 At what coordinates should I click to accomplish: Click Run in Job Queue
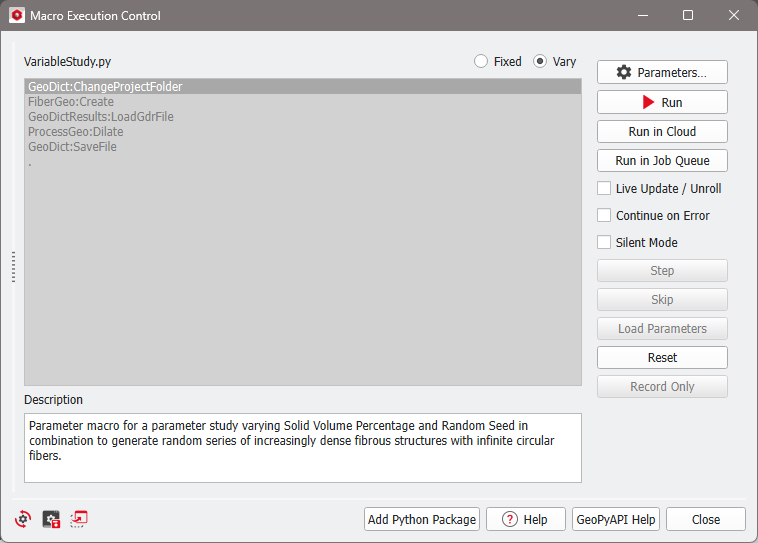tap(662, 161)
